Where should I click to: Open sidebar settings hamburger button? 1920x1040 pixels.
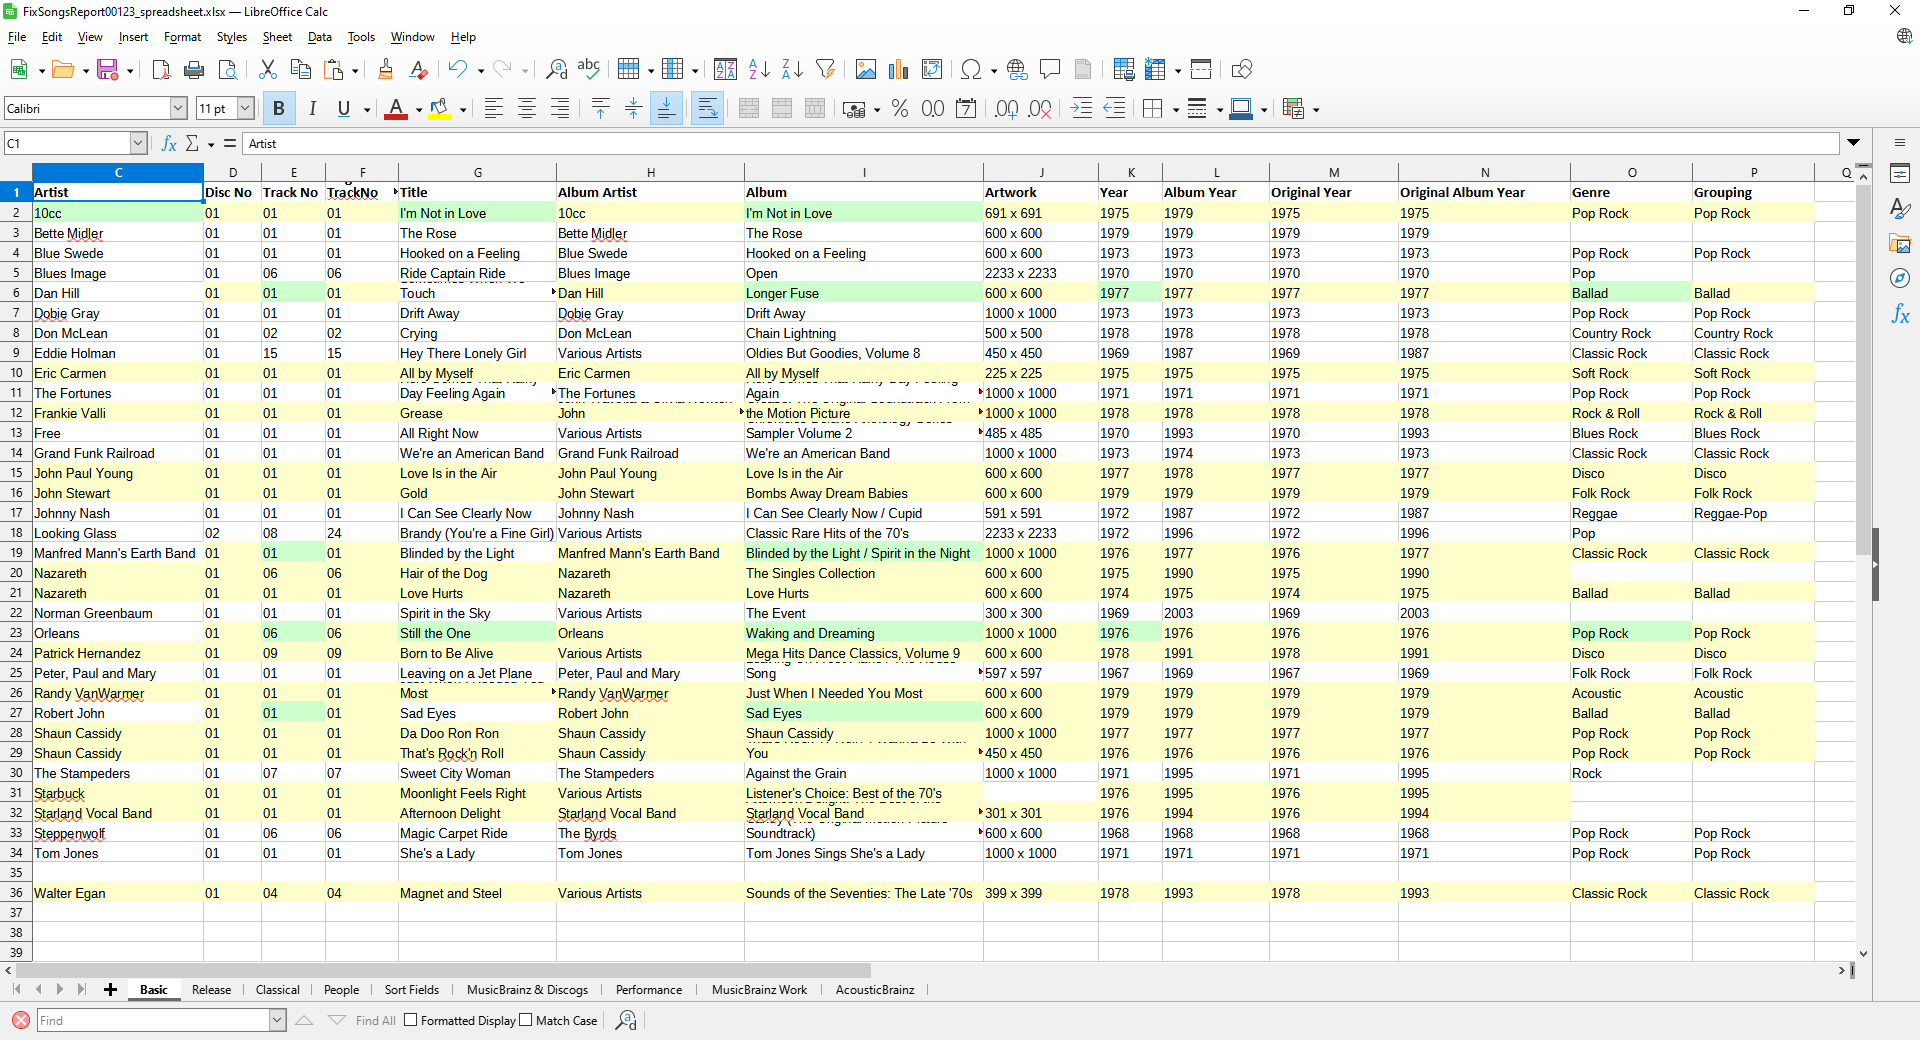tap(1900, 143)
